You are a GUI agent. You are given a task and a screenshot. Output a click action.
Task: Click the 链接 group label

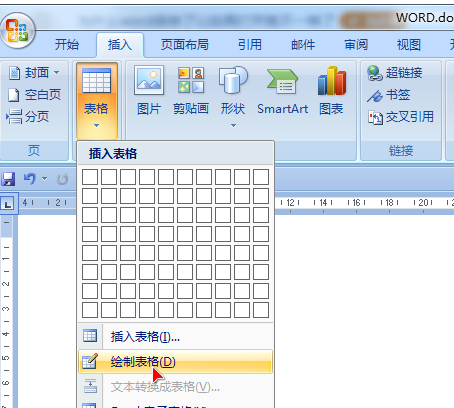[x=401, y=151]
